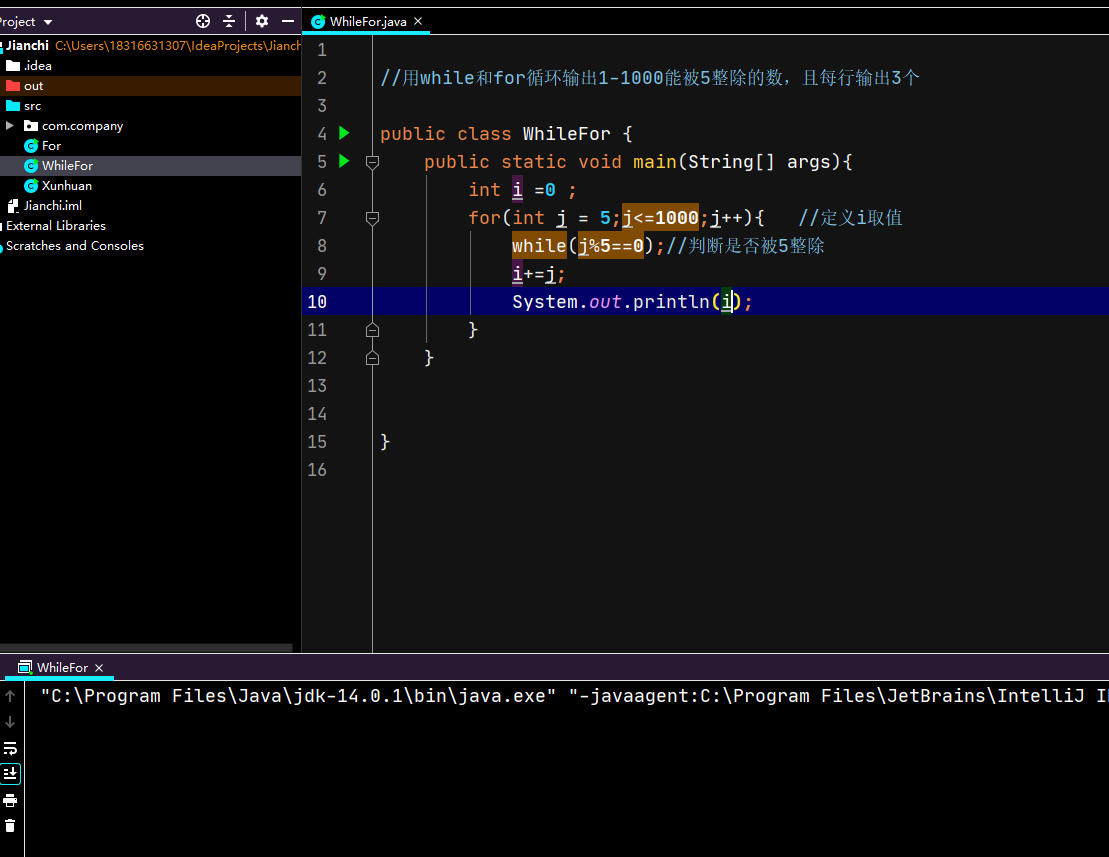Click fold end marker at line 11
Screen dimensions: 1109x857
(x=372, y=330)
